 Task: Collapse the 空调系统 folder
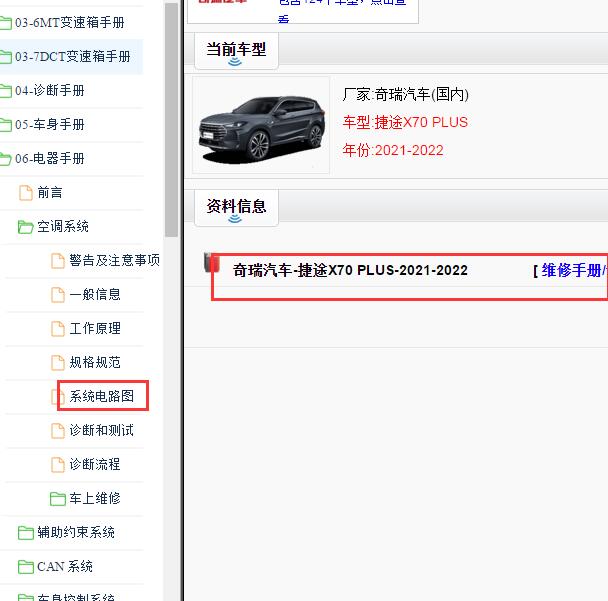pyautogui.click(x=63, y=226)
